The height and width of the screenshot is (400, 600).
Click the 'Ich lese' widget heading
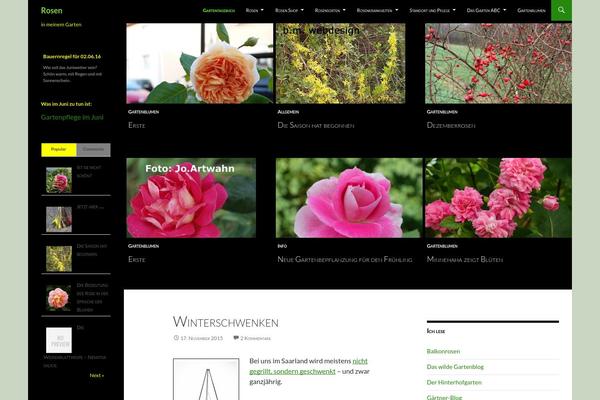click(436, 331)
